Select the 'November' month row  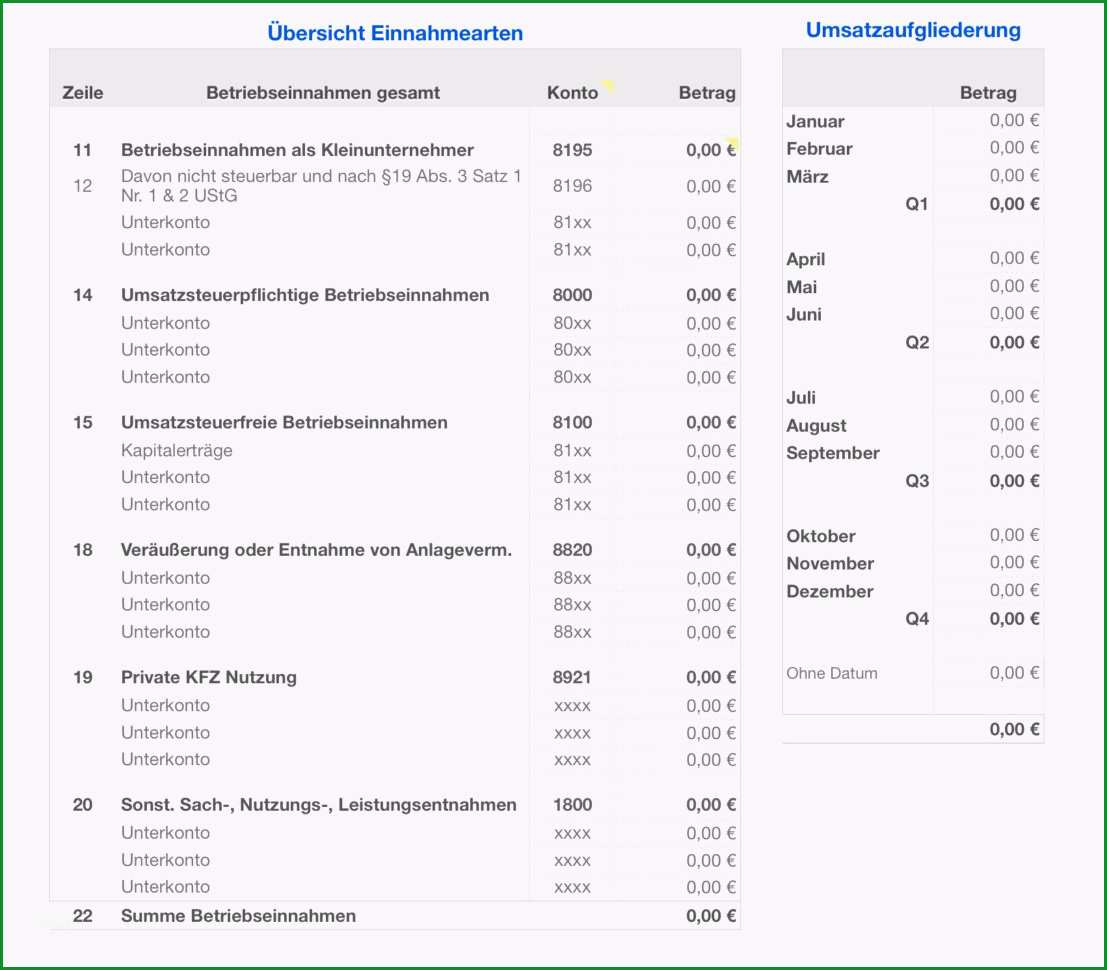pyautogui.click(x=913, y=563)
